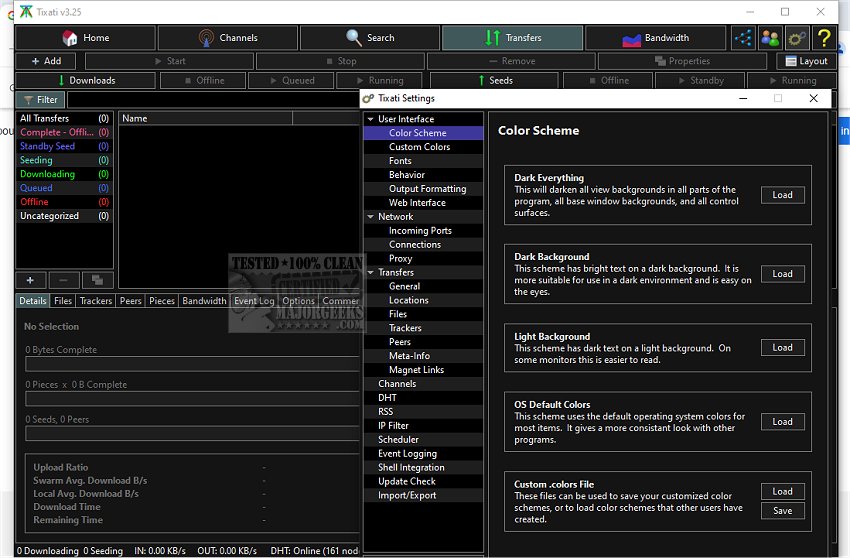850x558 pixels.
Task: Collapse the User Interface tree section
Action: (x=370, y=119)
